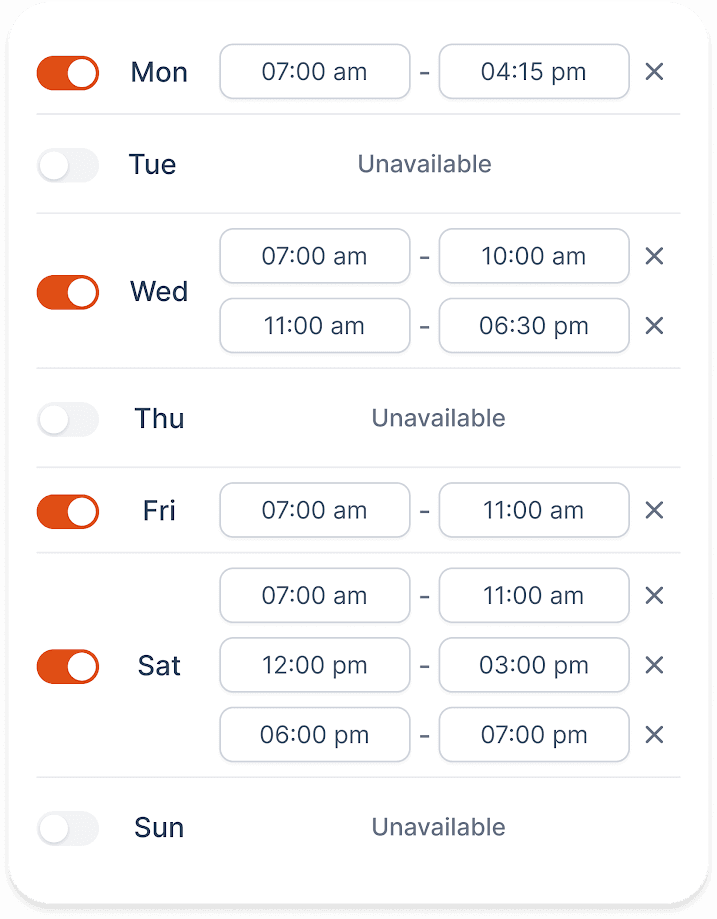Delete Wednesday's 07:00 am – 10:00 am slot
The height and width of the screenshot is (919, 717).
654,256
